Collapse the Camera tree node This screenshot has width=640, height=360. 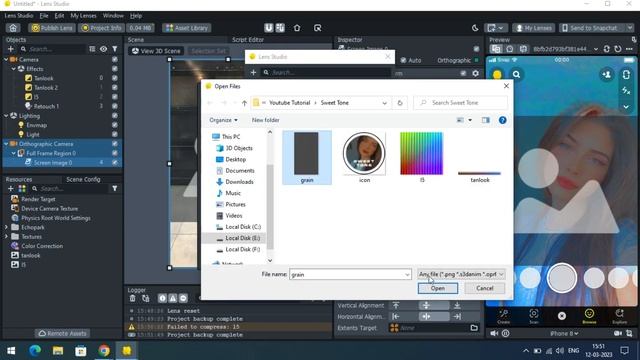6,60
